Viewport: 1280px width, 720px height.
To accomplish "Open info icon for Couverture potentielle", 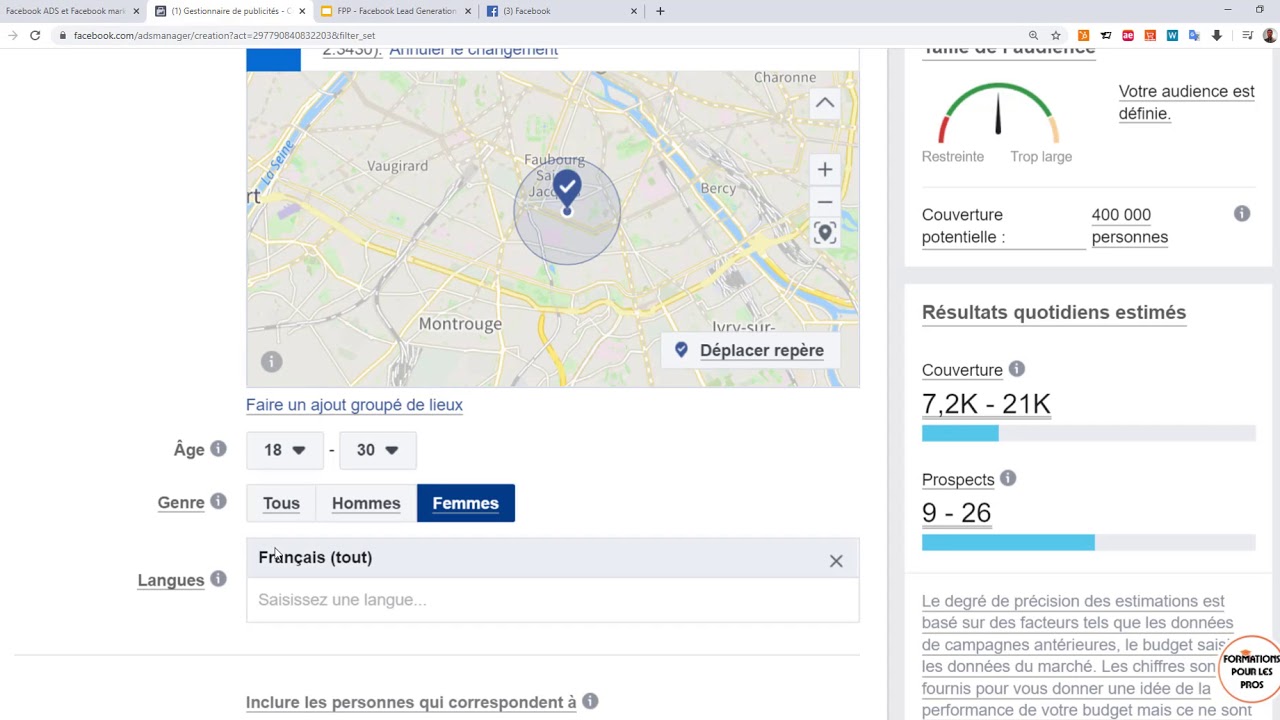I will coord(1242,214).
